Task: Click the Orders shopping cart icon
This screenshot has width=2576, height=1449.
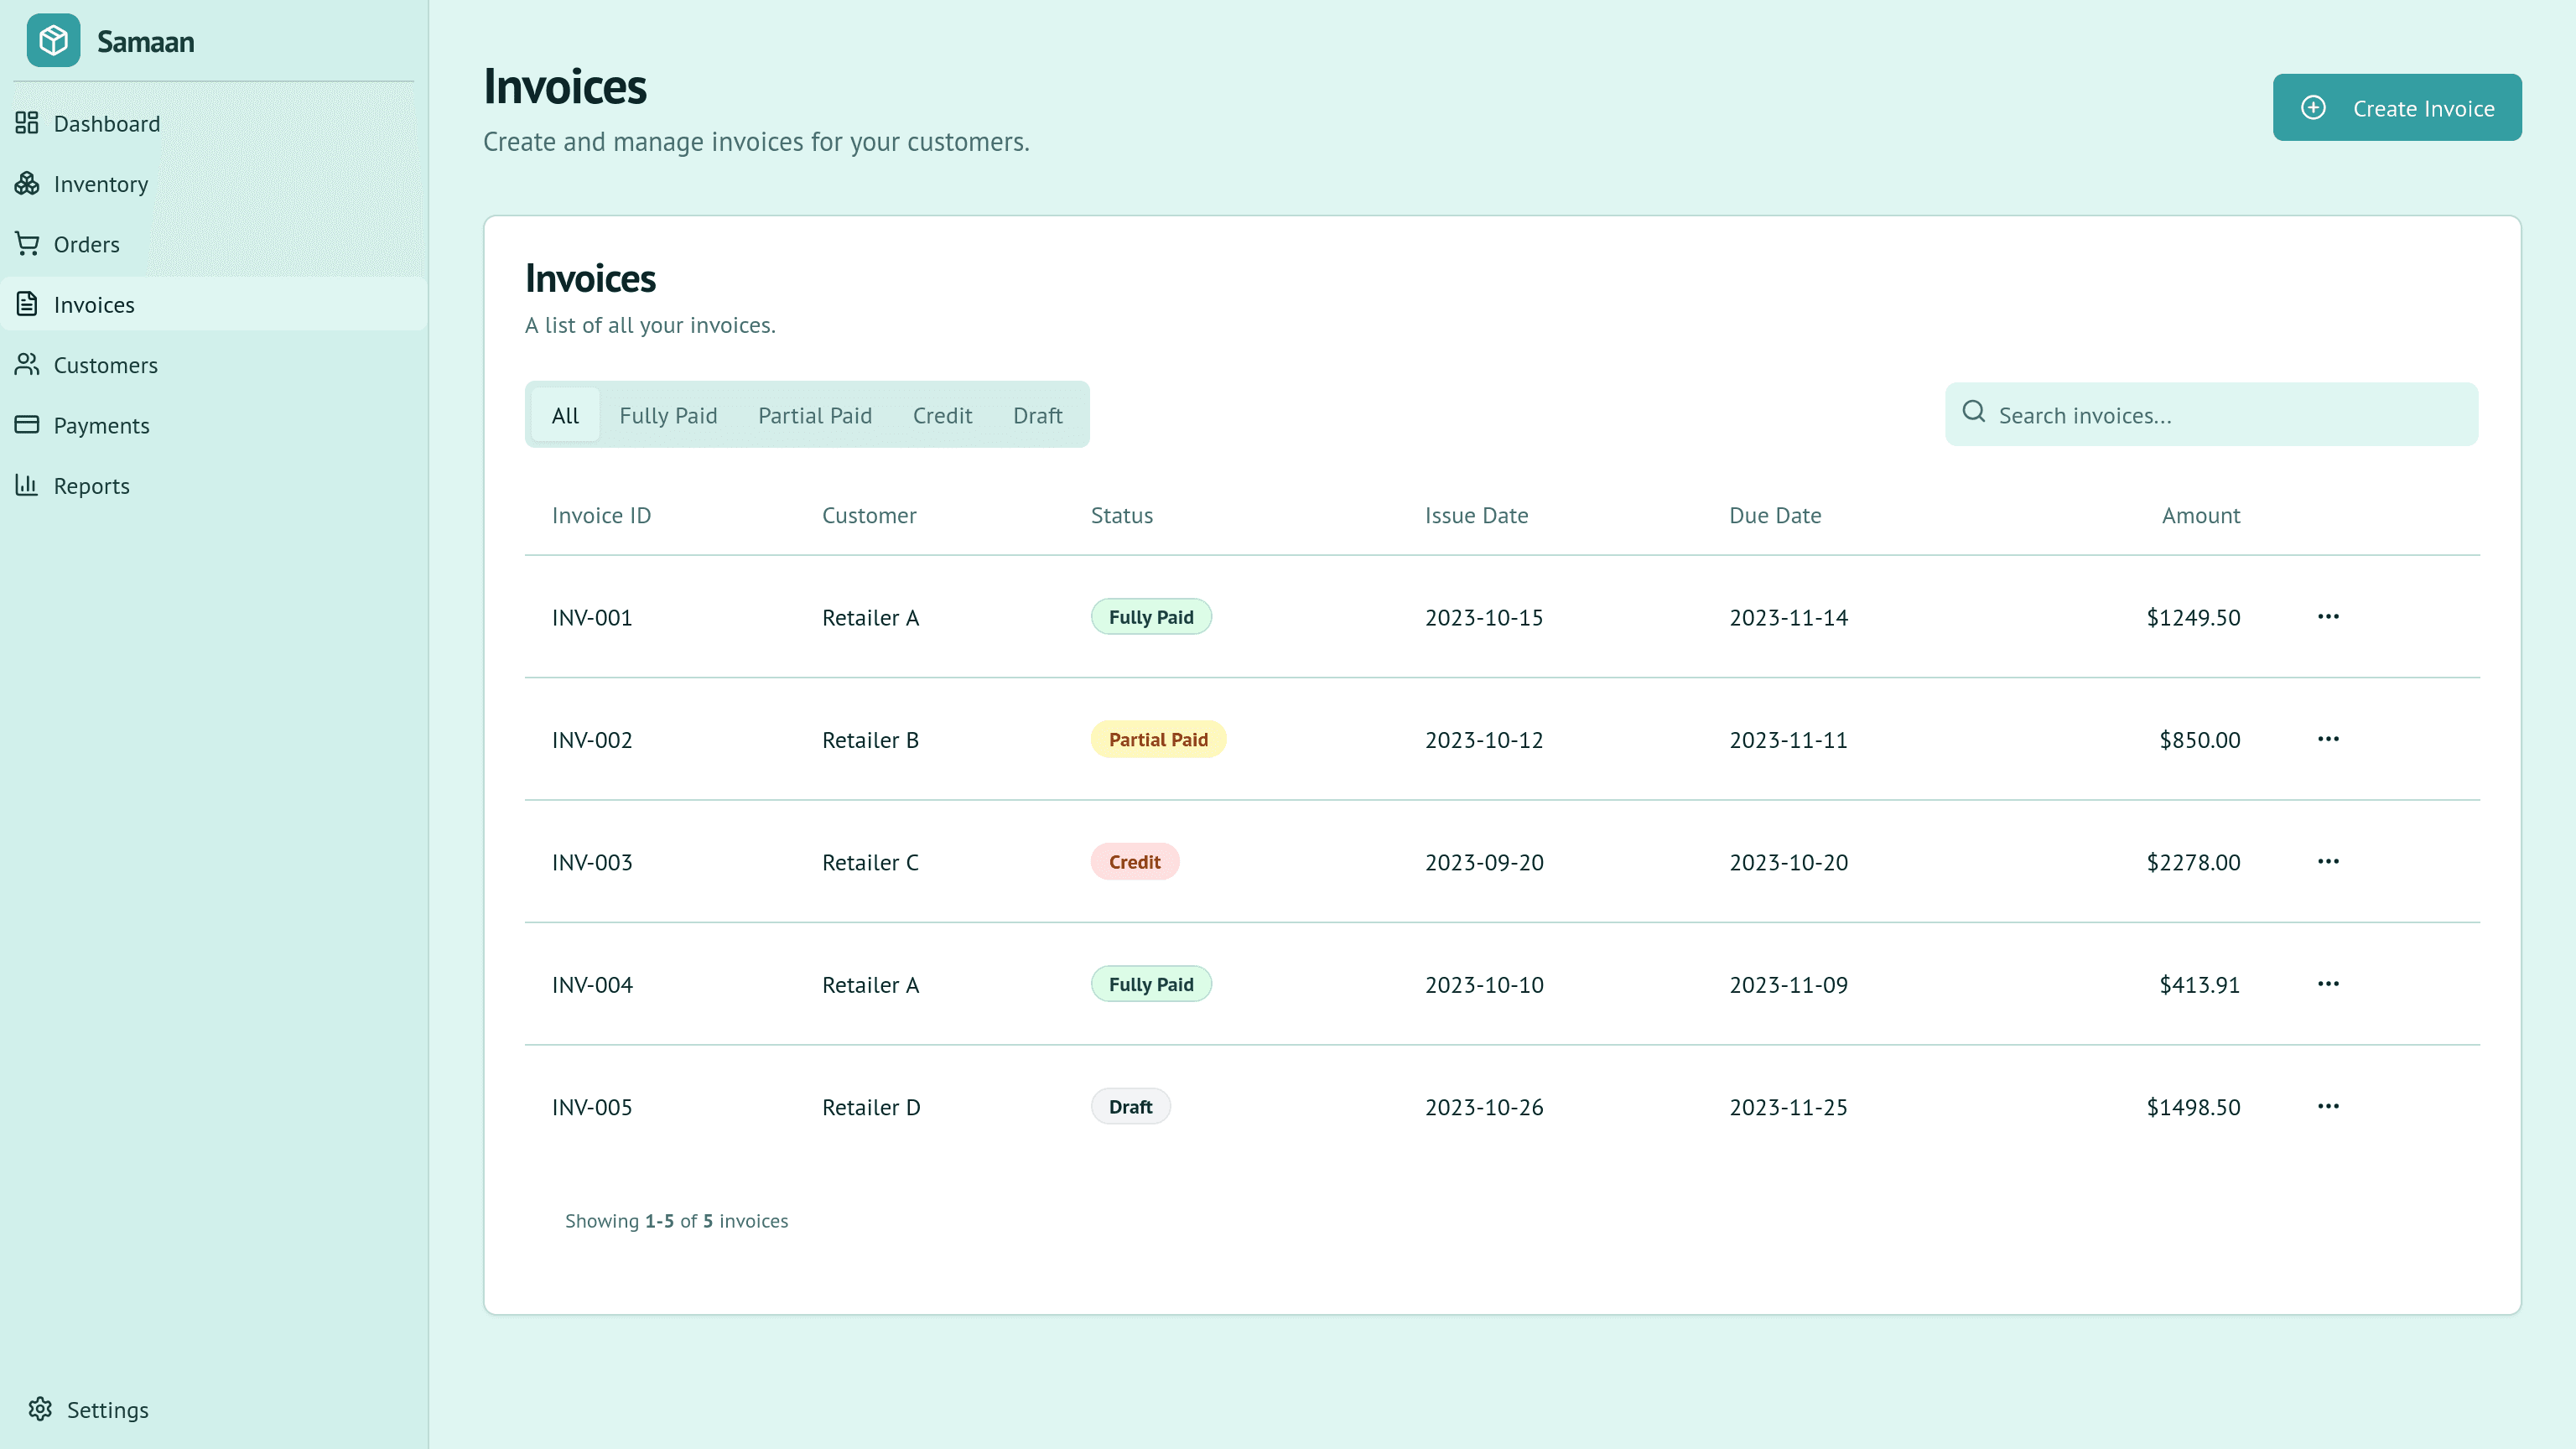Action: point(27,244)
